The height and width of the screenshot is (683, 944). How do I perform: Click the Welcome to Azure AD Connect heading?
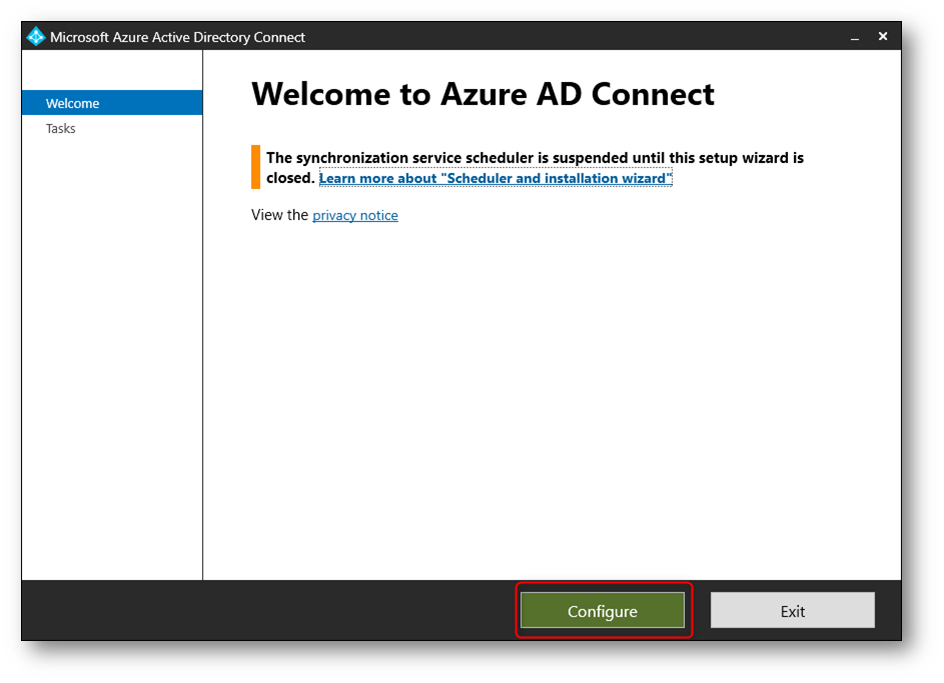(482, 95)
